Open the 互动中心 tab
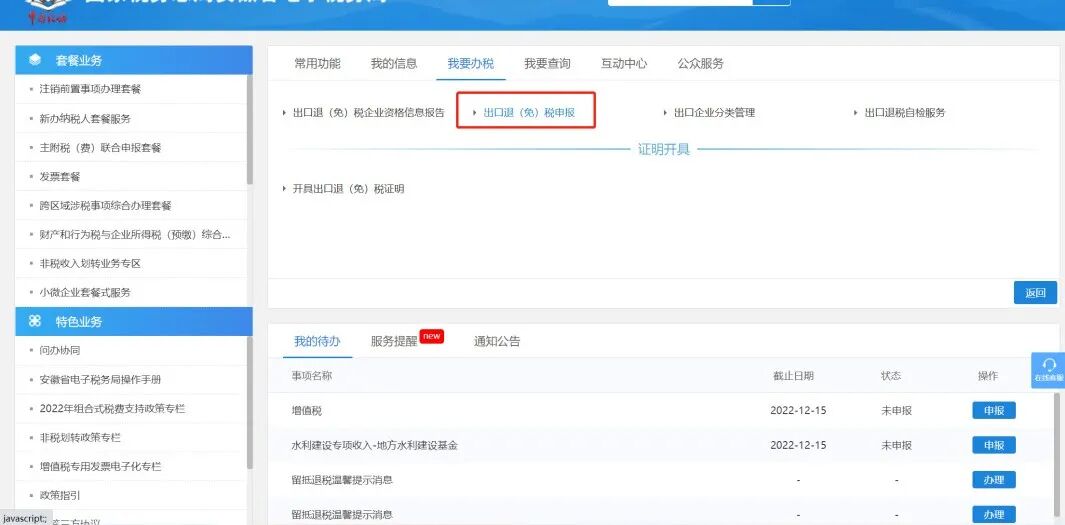Viewport: 1065px width, 525px height. click(x=624, y=64)
